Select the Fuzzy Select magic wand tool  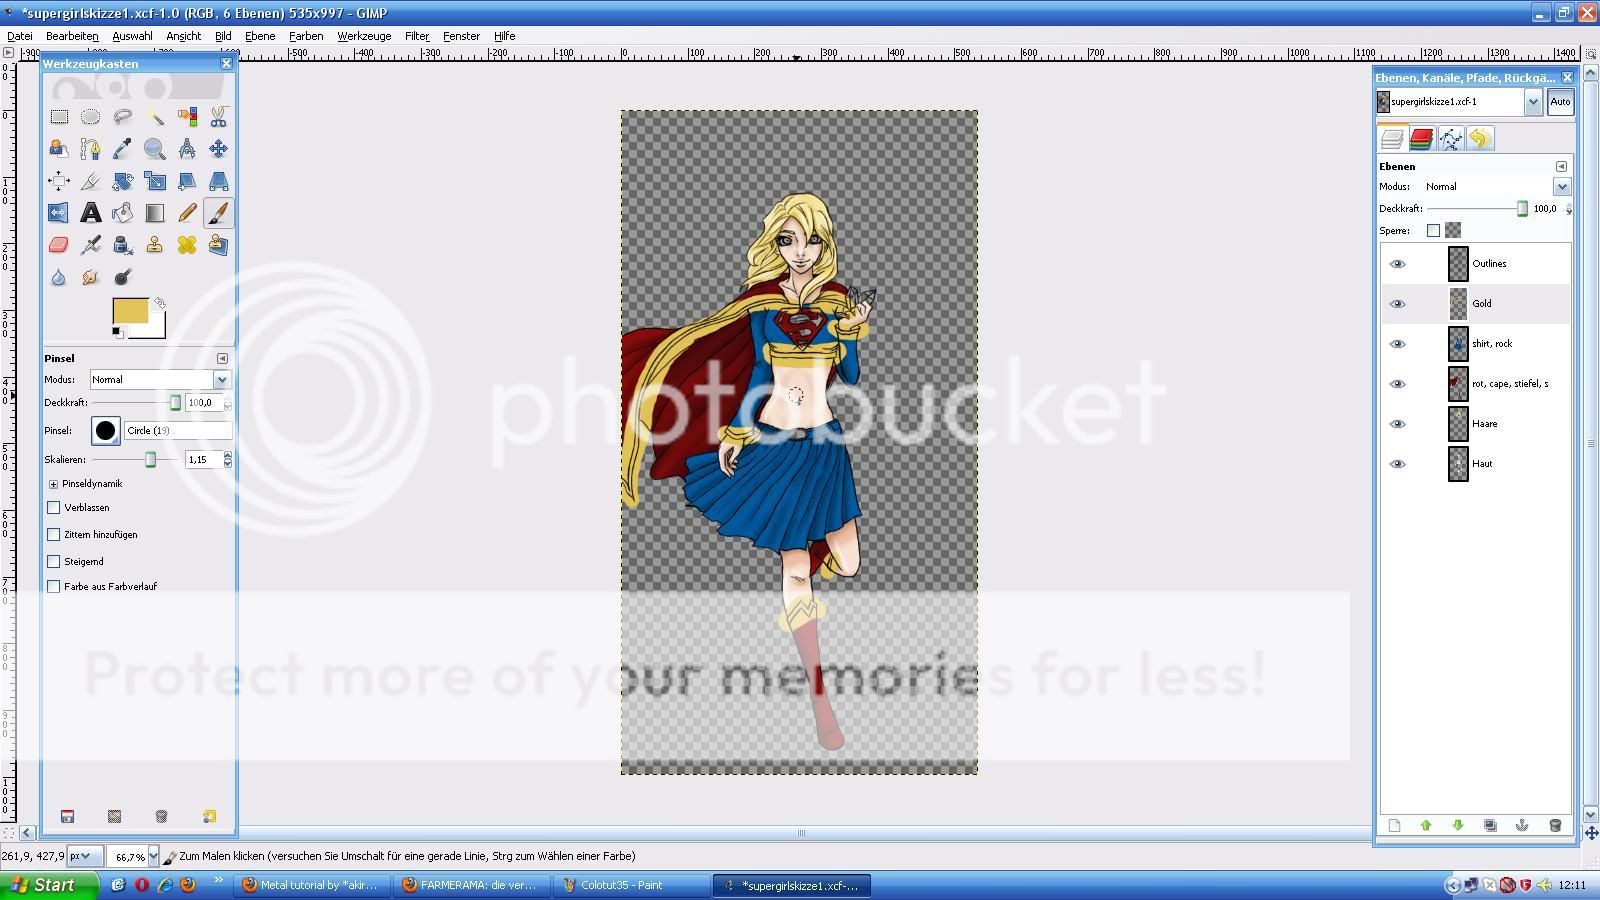pyautogui.click(x=155, y=117)
